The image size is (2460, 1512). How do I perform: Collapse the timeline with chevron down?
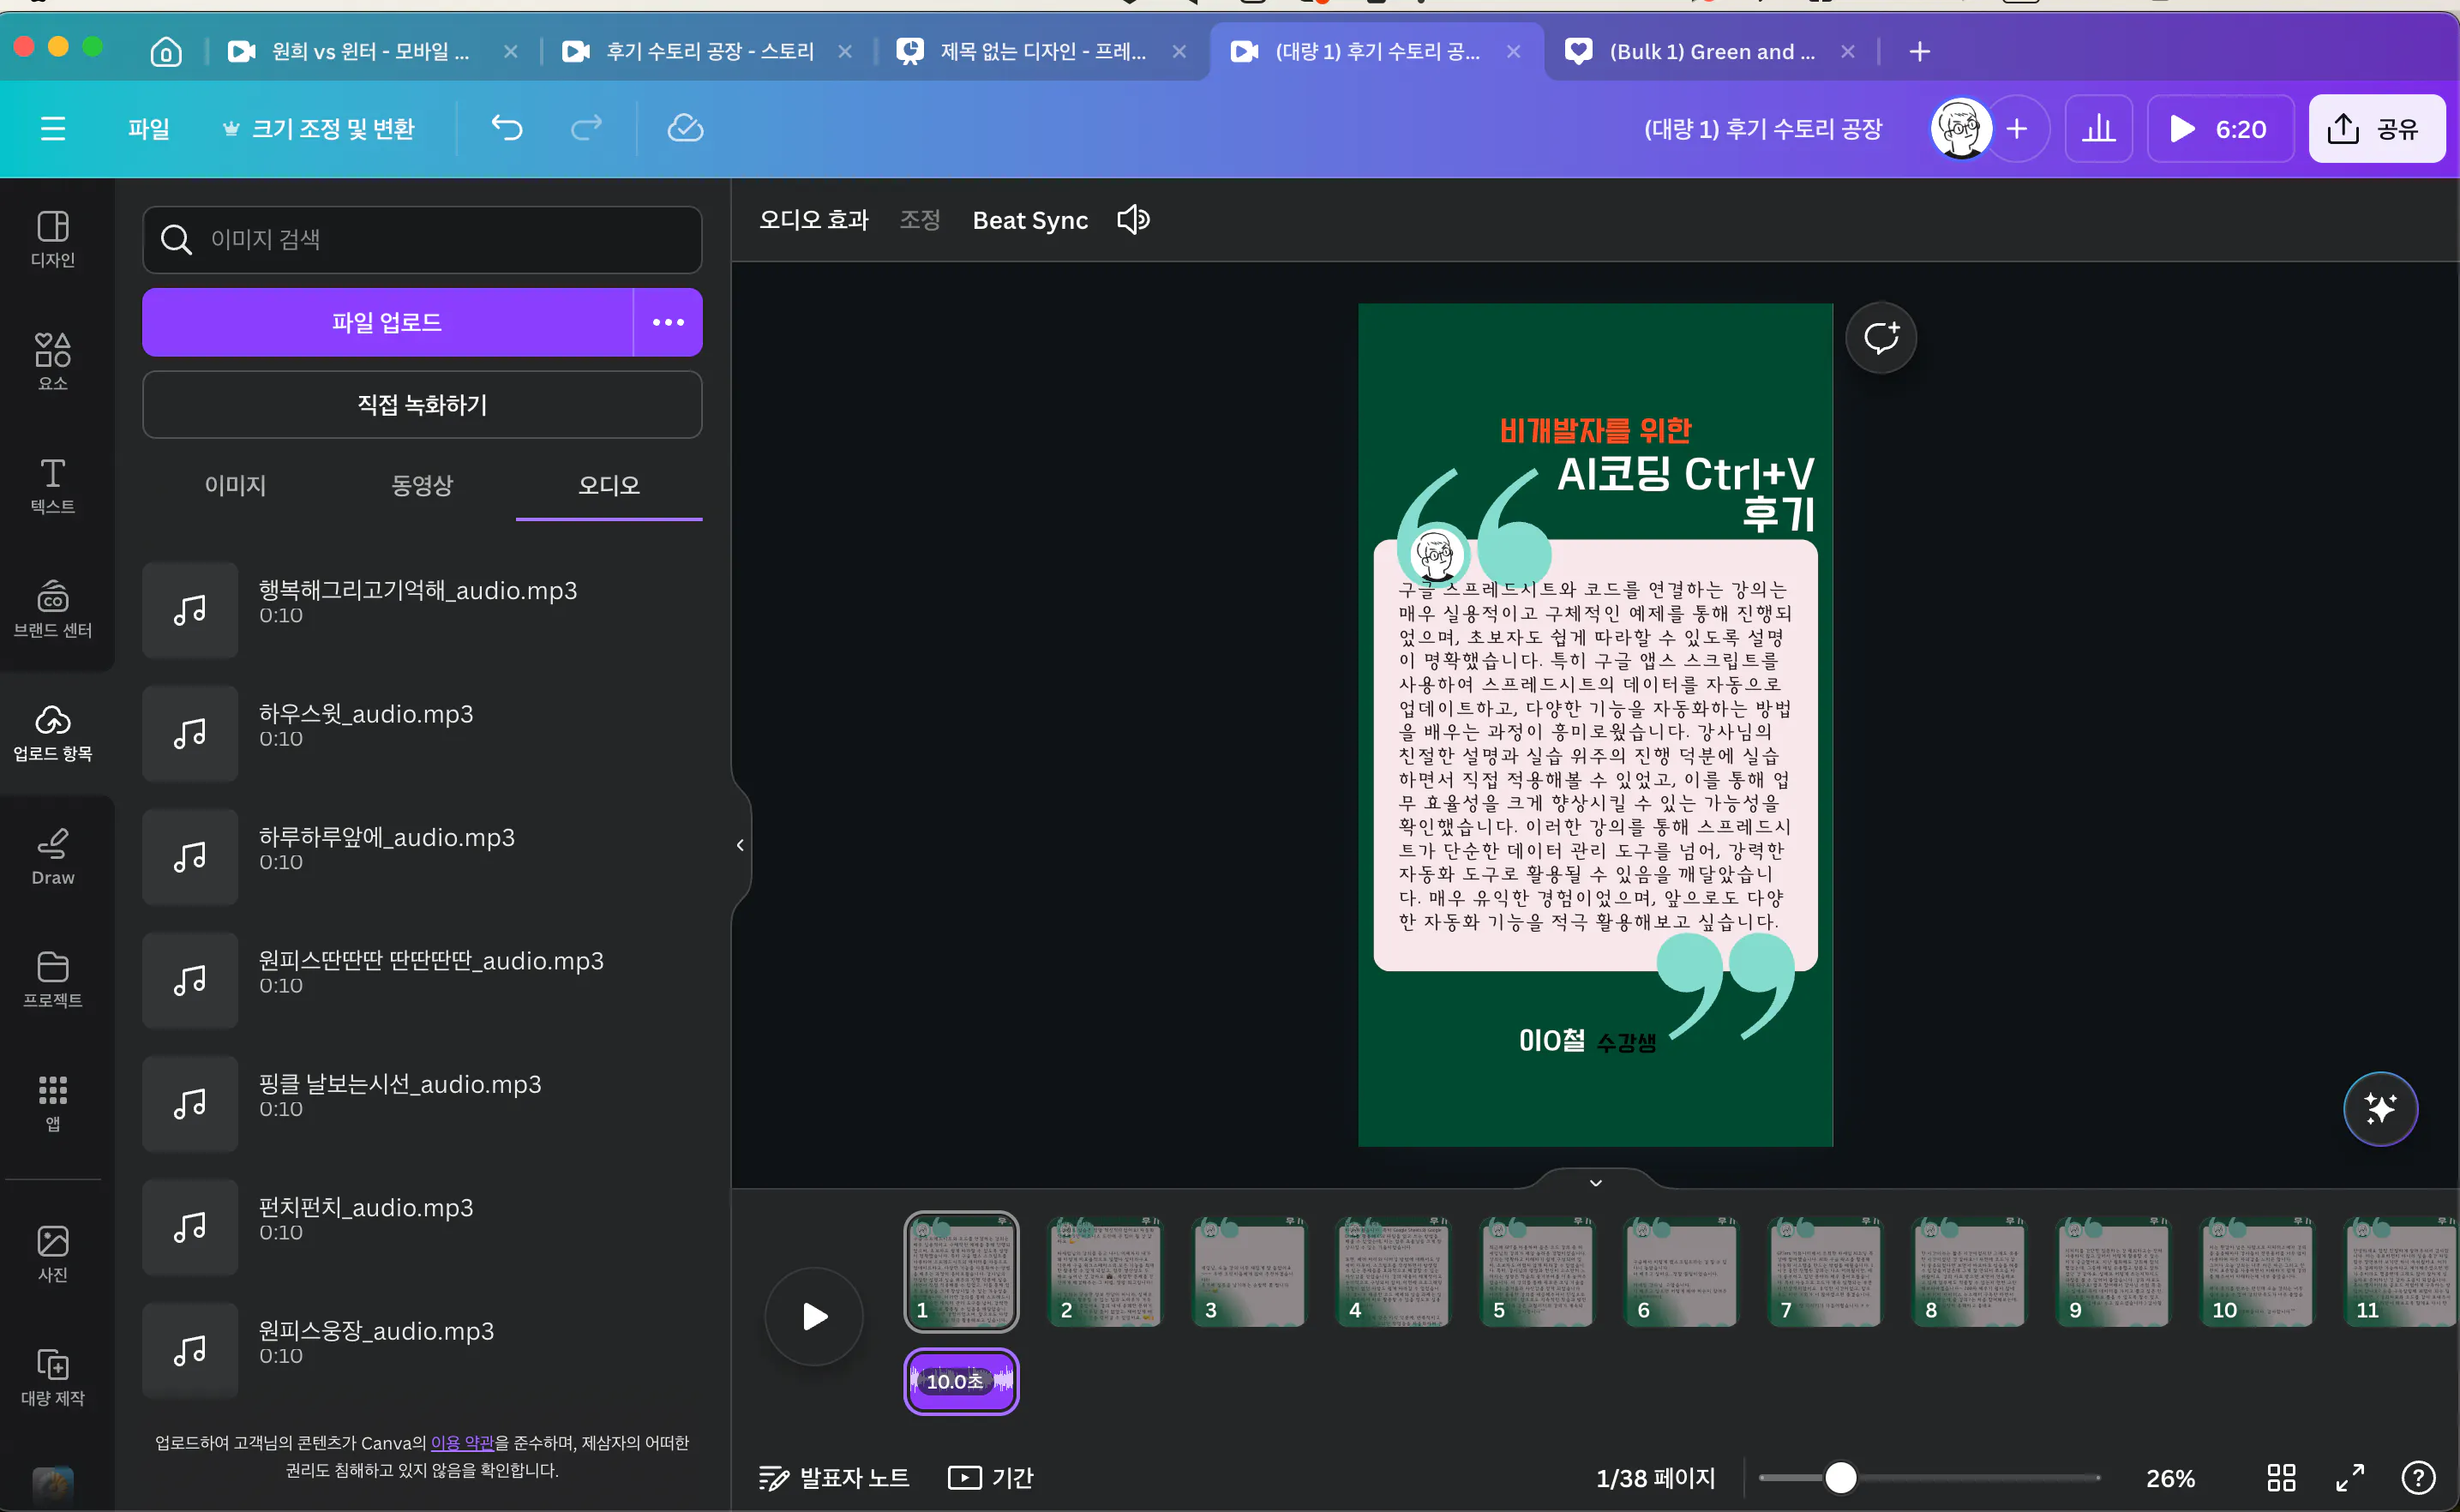pos(1596,1182)
